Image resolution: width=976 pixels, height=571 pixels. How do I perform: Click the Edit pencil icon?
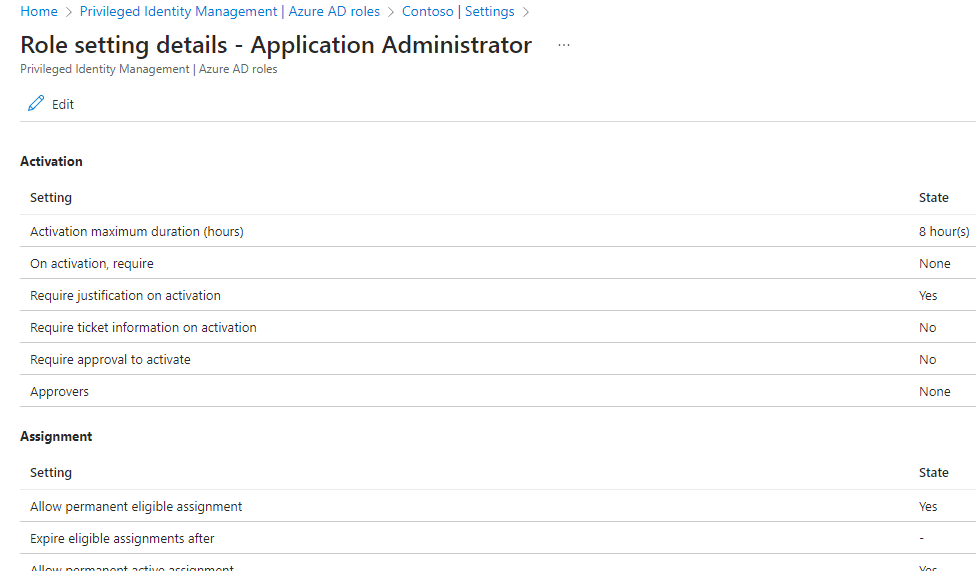tap(36, 103)
